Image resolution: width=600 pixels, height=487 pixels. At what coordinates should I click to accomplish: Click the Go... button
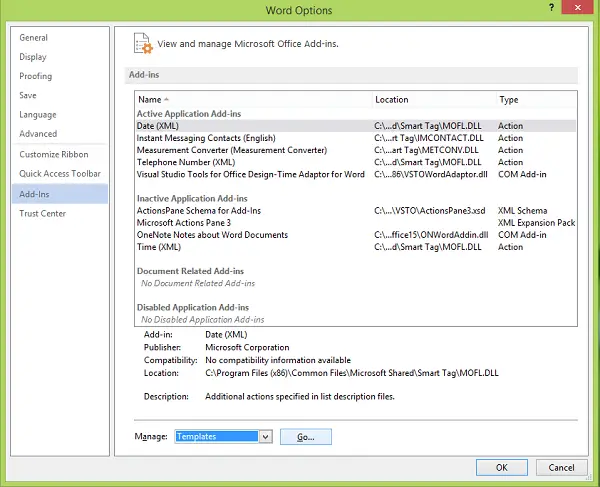[x=306, y=437]
